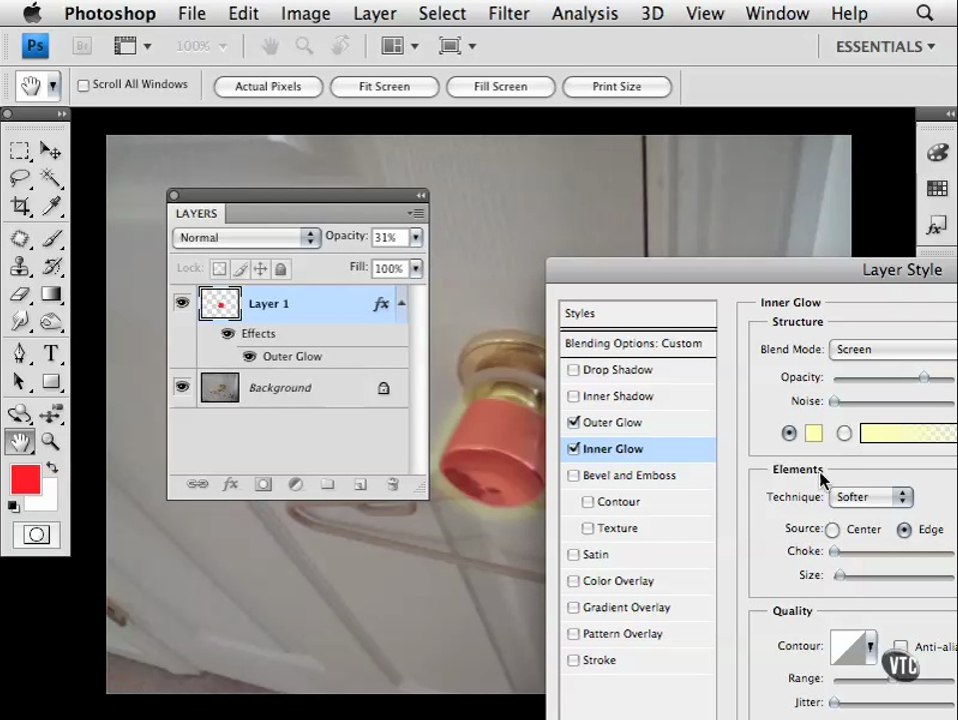Select the Rectangular Marquee tool

(20, 150)
